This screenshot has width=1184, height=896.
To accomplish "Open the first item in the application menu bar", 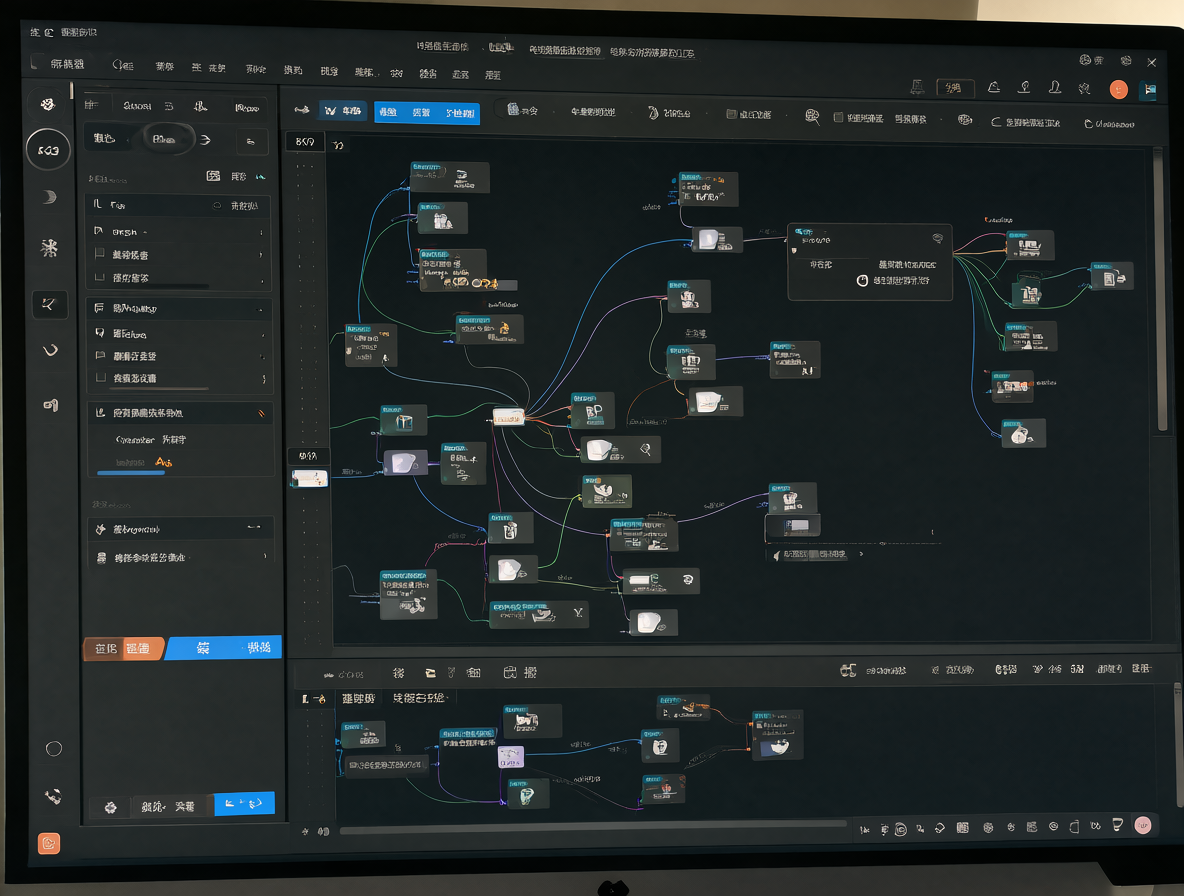I will (67, 64).
